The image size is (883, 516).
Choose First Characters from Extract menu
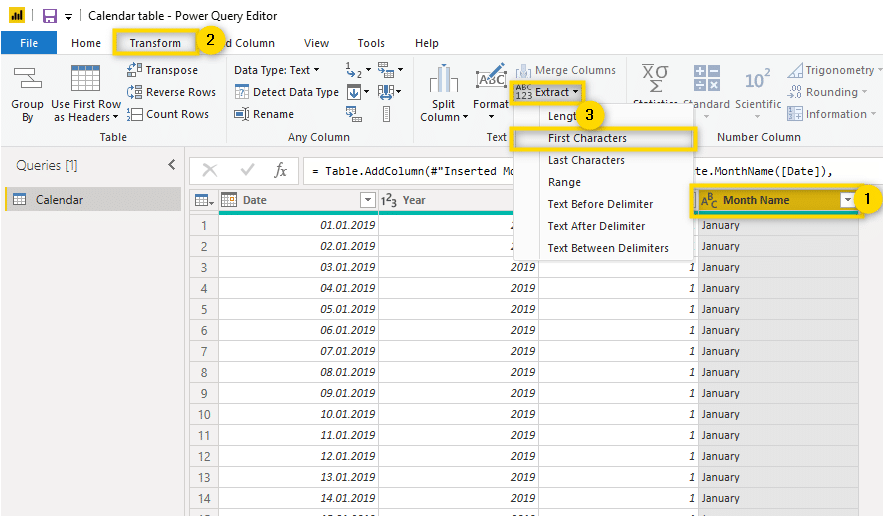[x=587, y=138]
